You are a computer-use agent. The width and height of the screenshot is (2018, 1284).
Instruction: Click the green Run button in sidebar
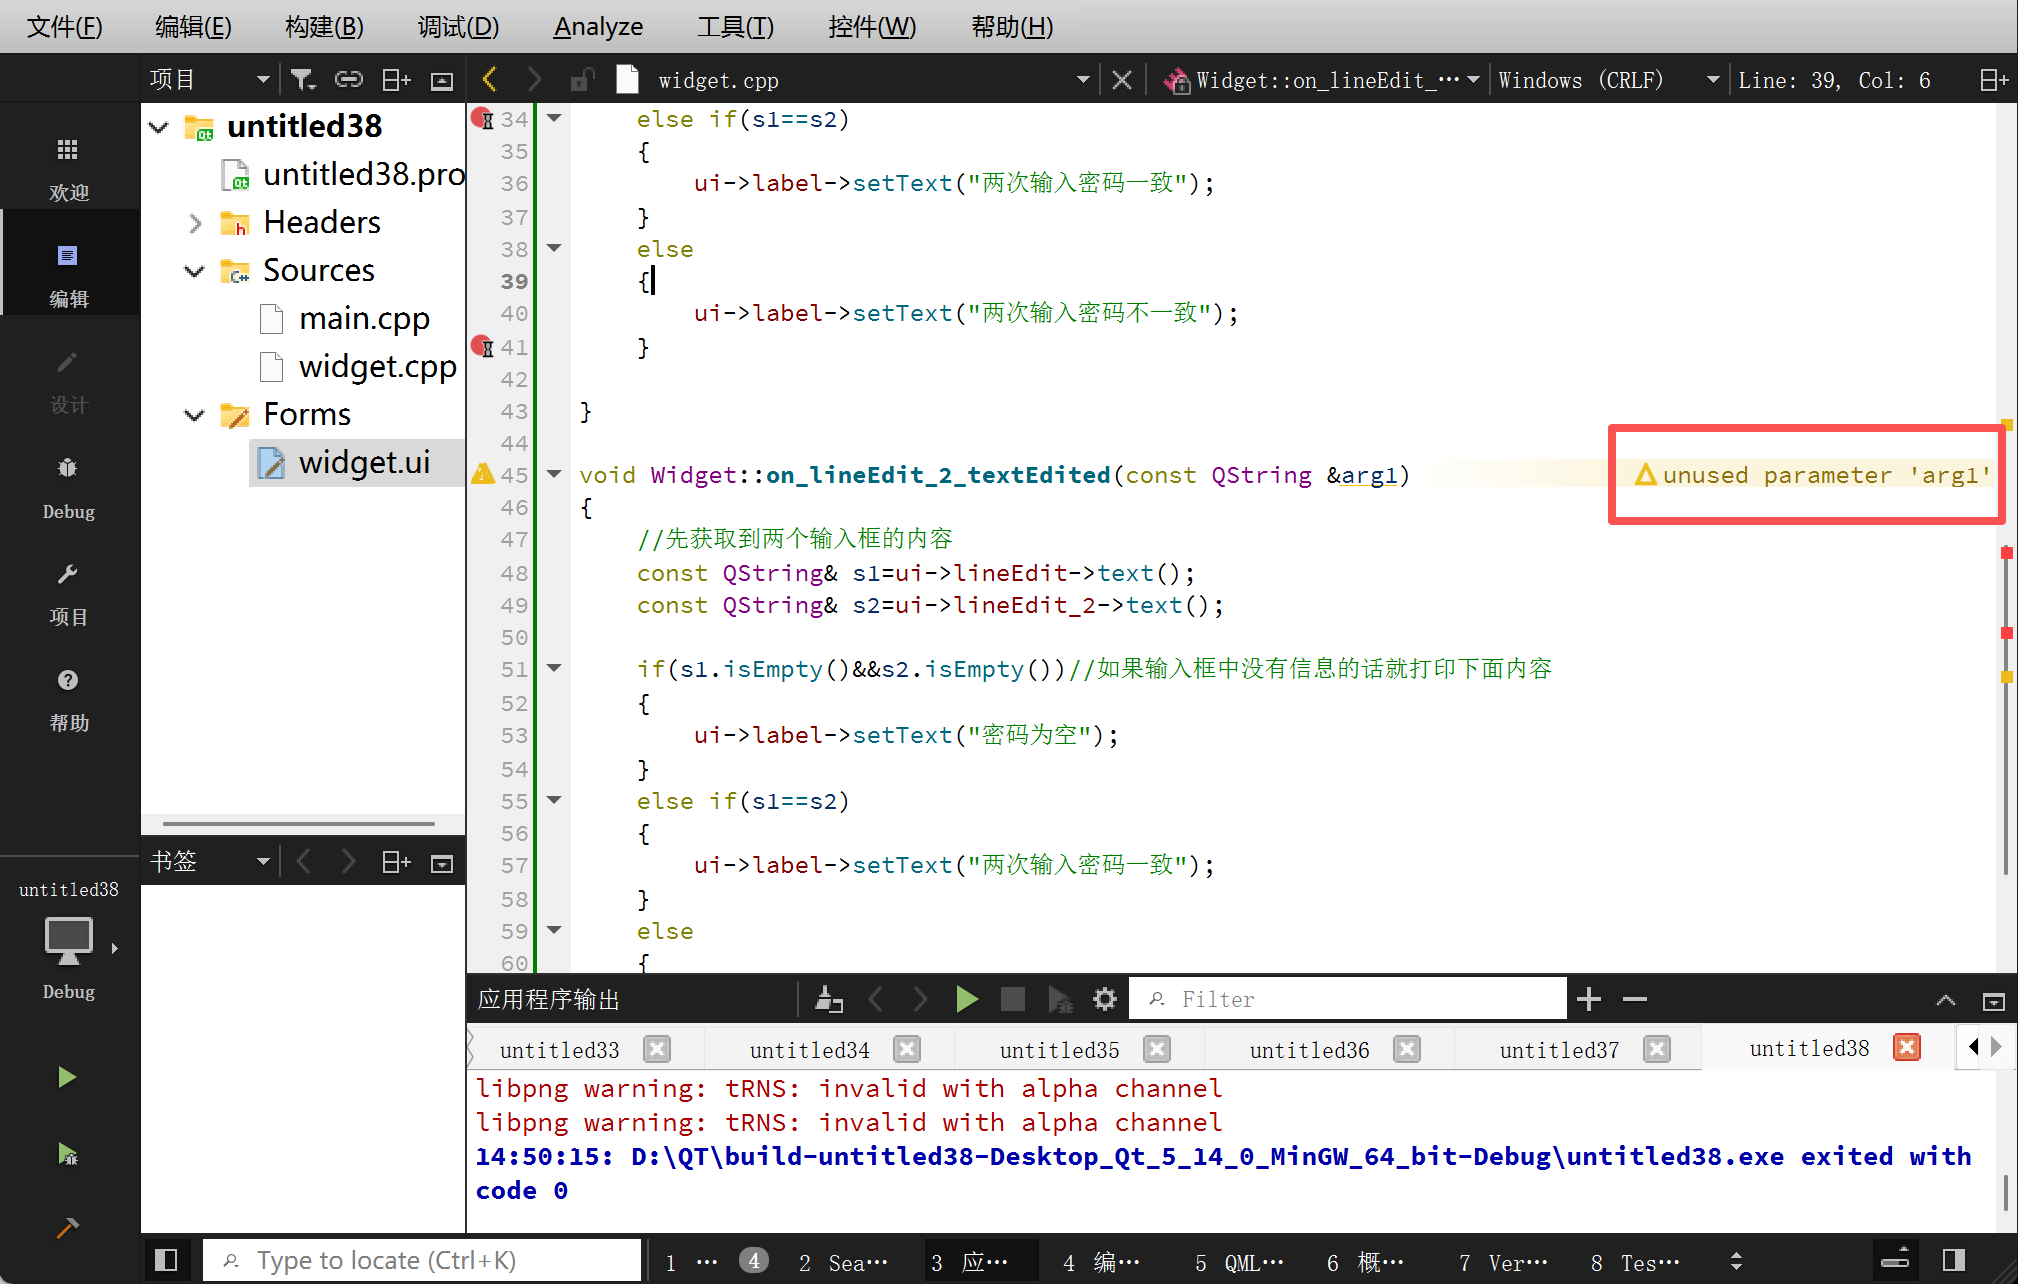[67, 1077]
